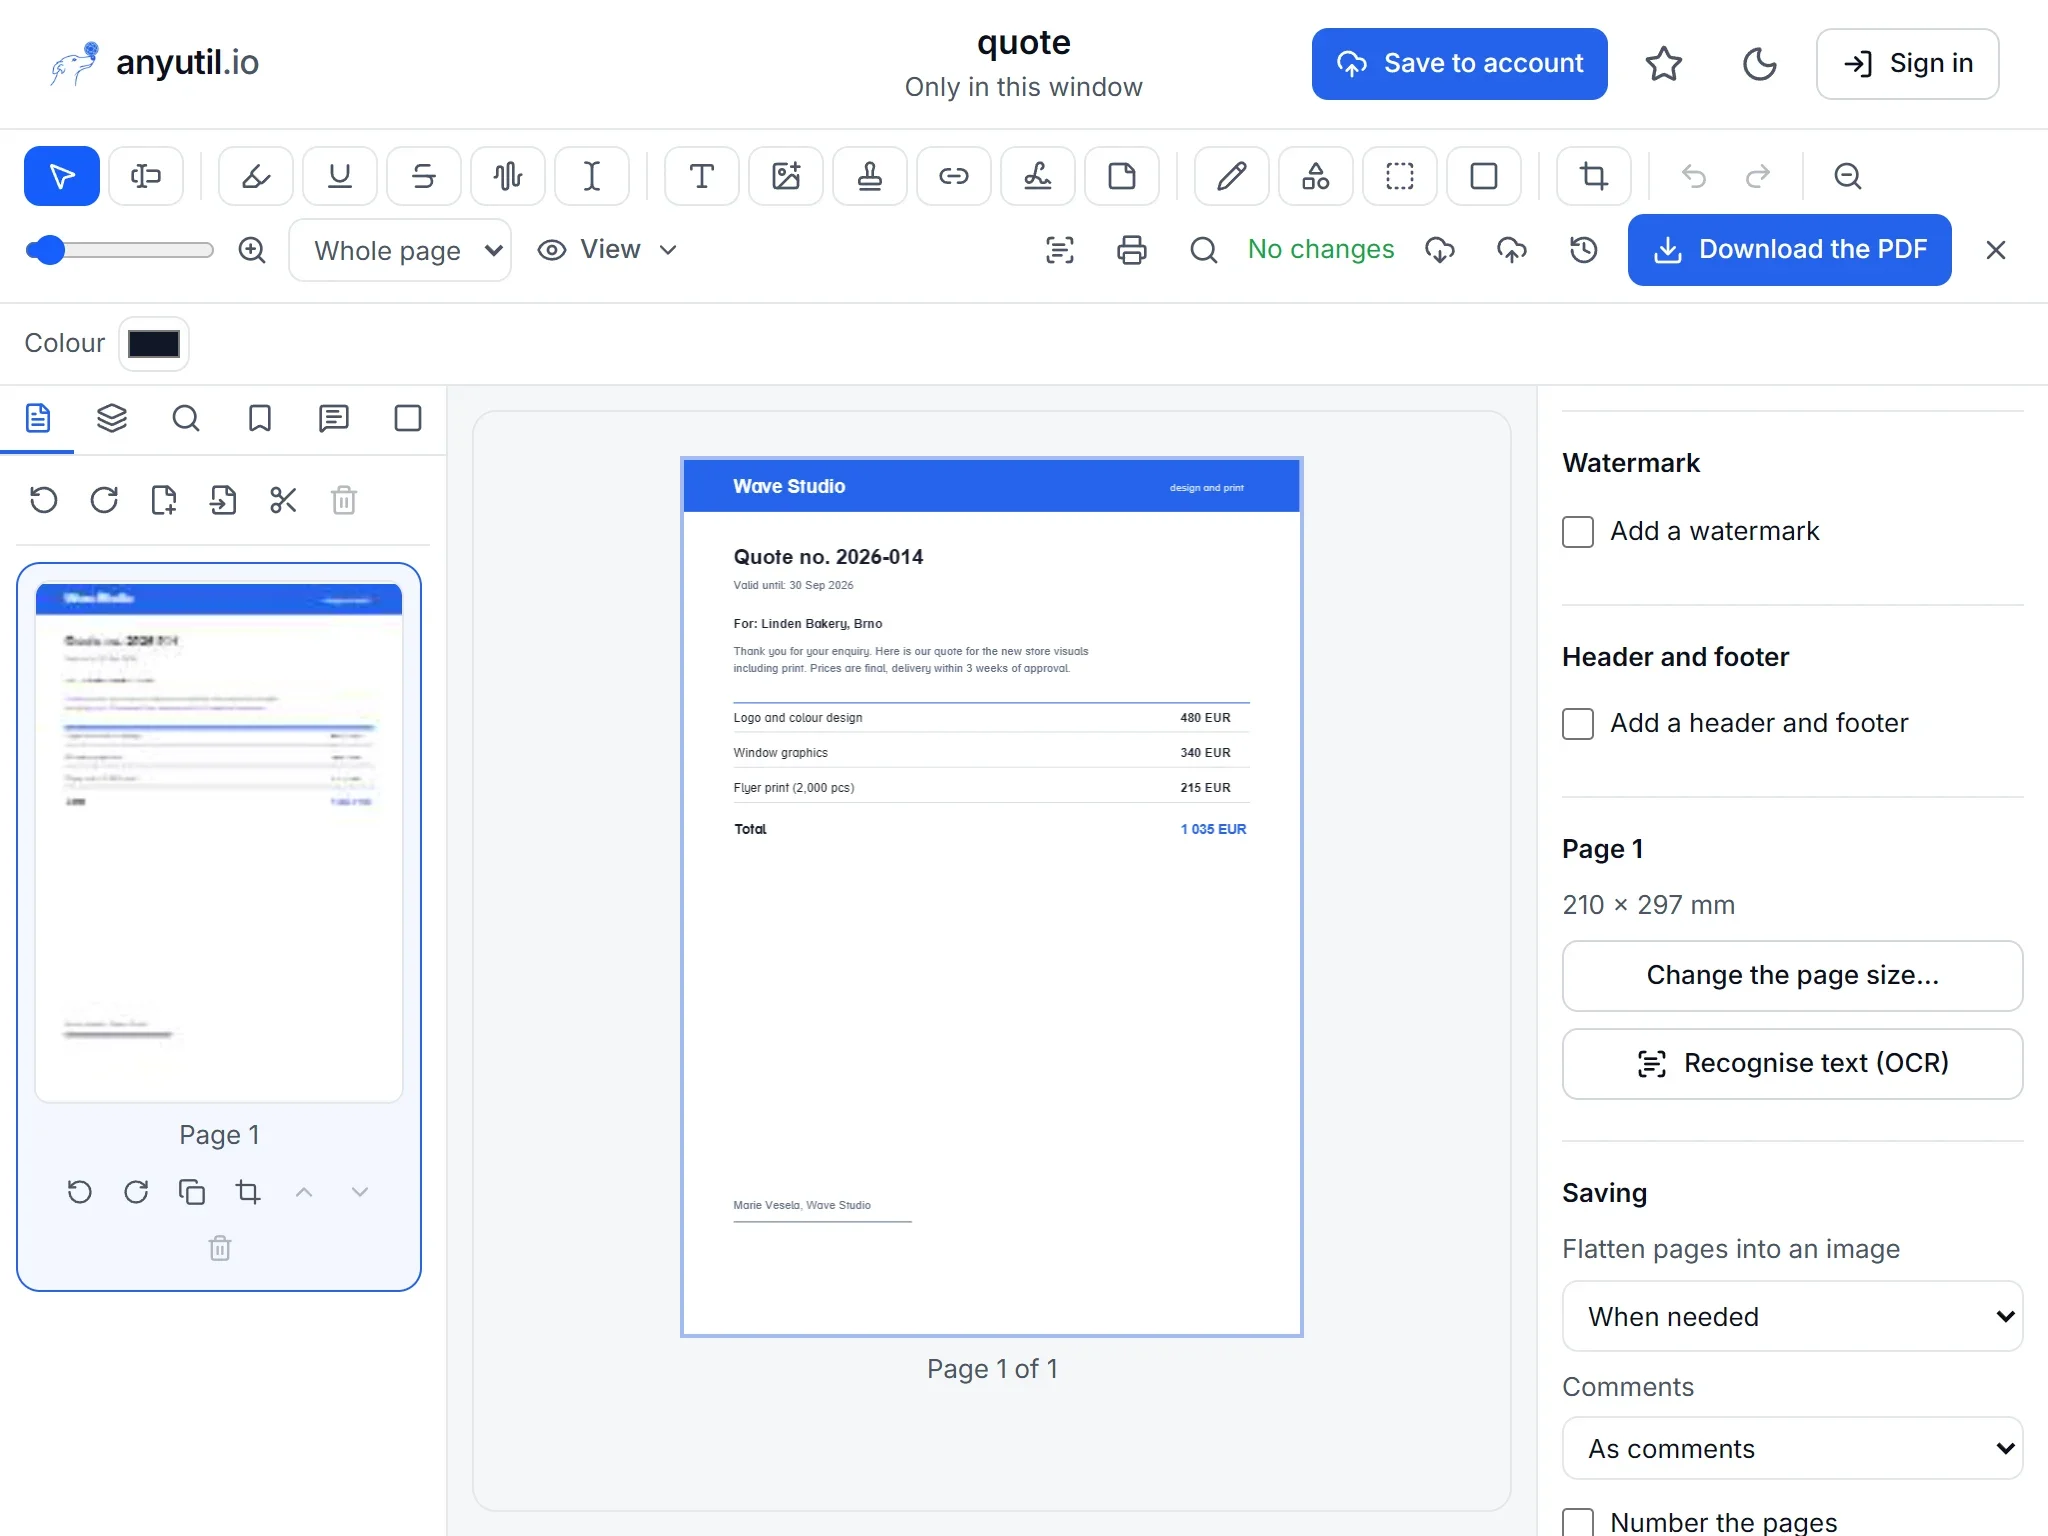Check the Number the pages option
Screen dimensions: 2048x1536
[1578, 1522]
